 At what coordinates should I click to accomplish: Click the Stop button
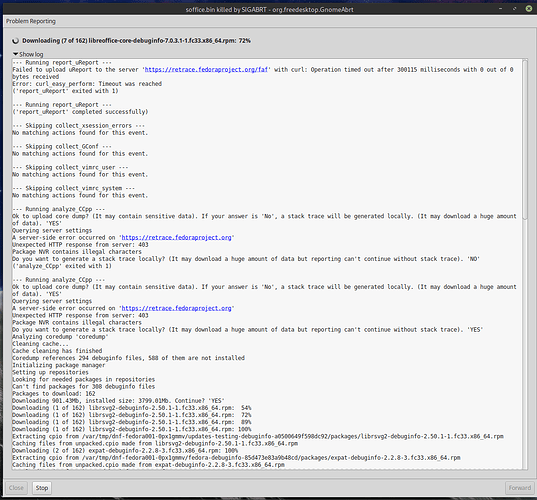pos(42,488)
